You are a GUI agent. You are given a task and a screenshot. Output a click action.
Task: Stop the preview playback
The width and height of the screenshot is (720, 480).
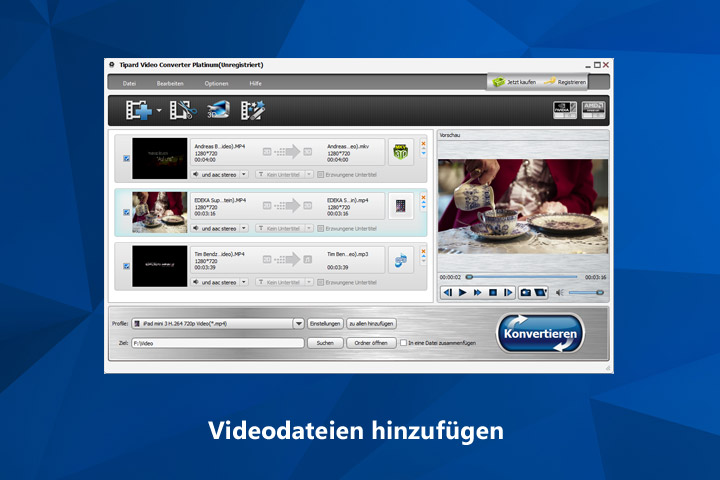tap(493, 293)
